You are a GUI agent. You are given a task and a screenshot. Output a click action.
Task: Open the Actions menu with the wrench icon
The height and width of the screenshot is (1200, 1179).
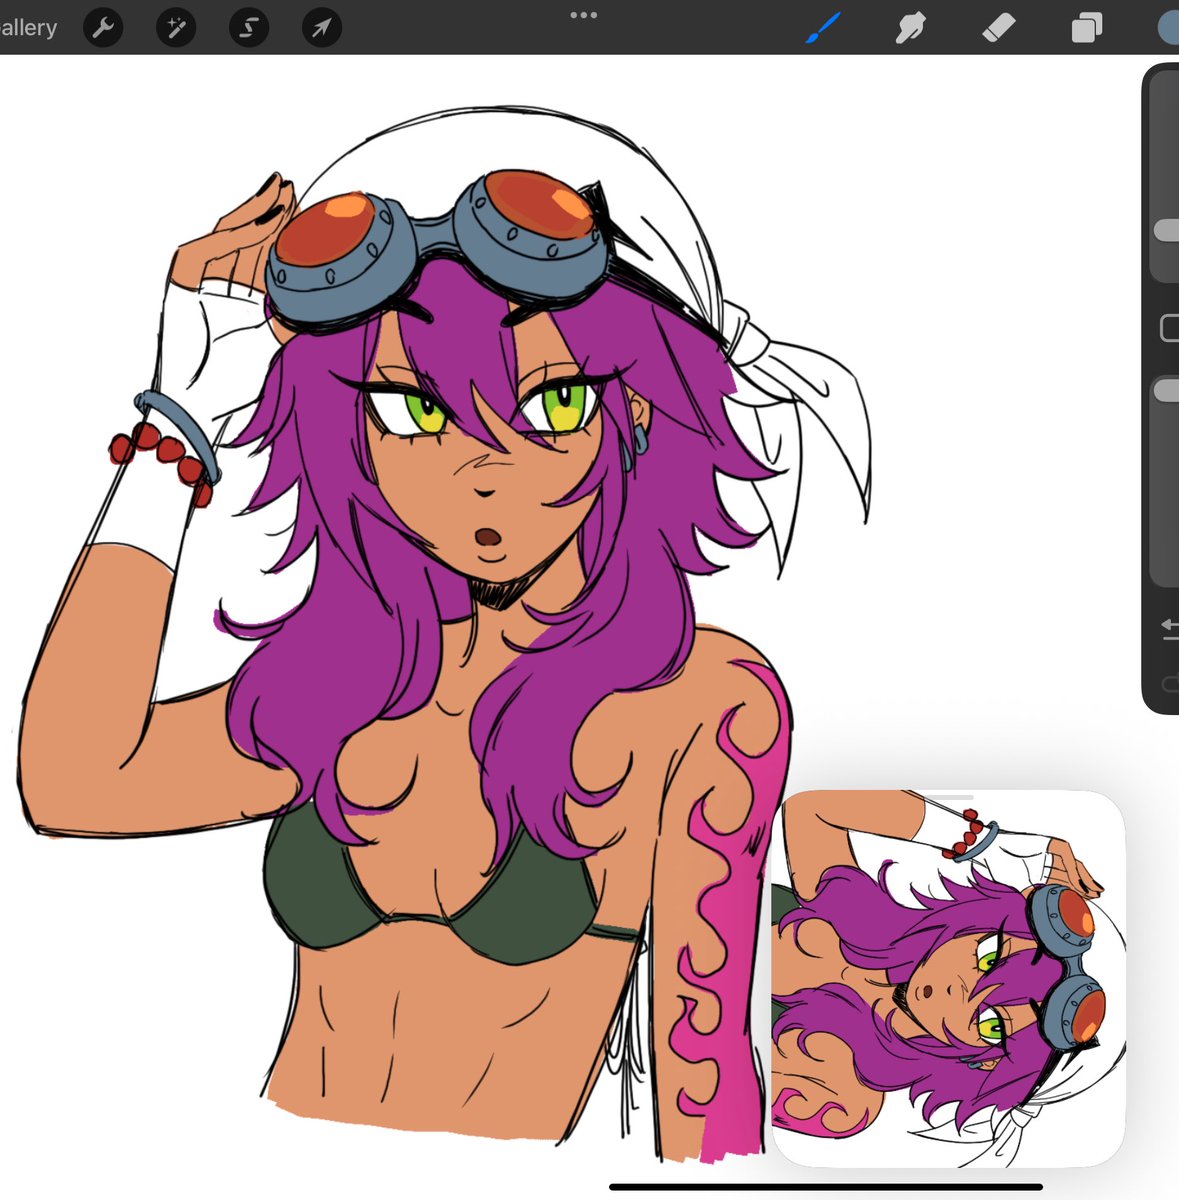coord(103,27)
